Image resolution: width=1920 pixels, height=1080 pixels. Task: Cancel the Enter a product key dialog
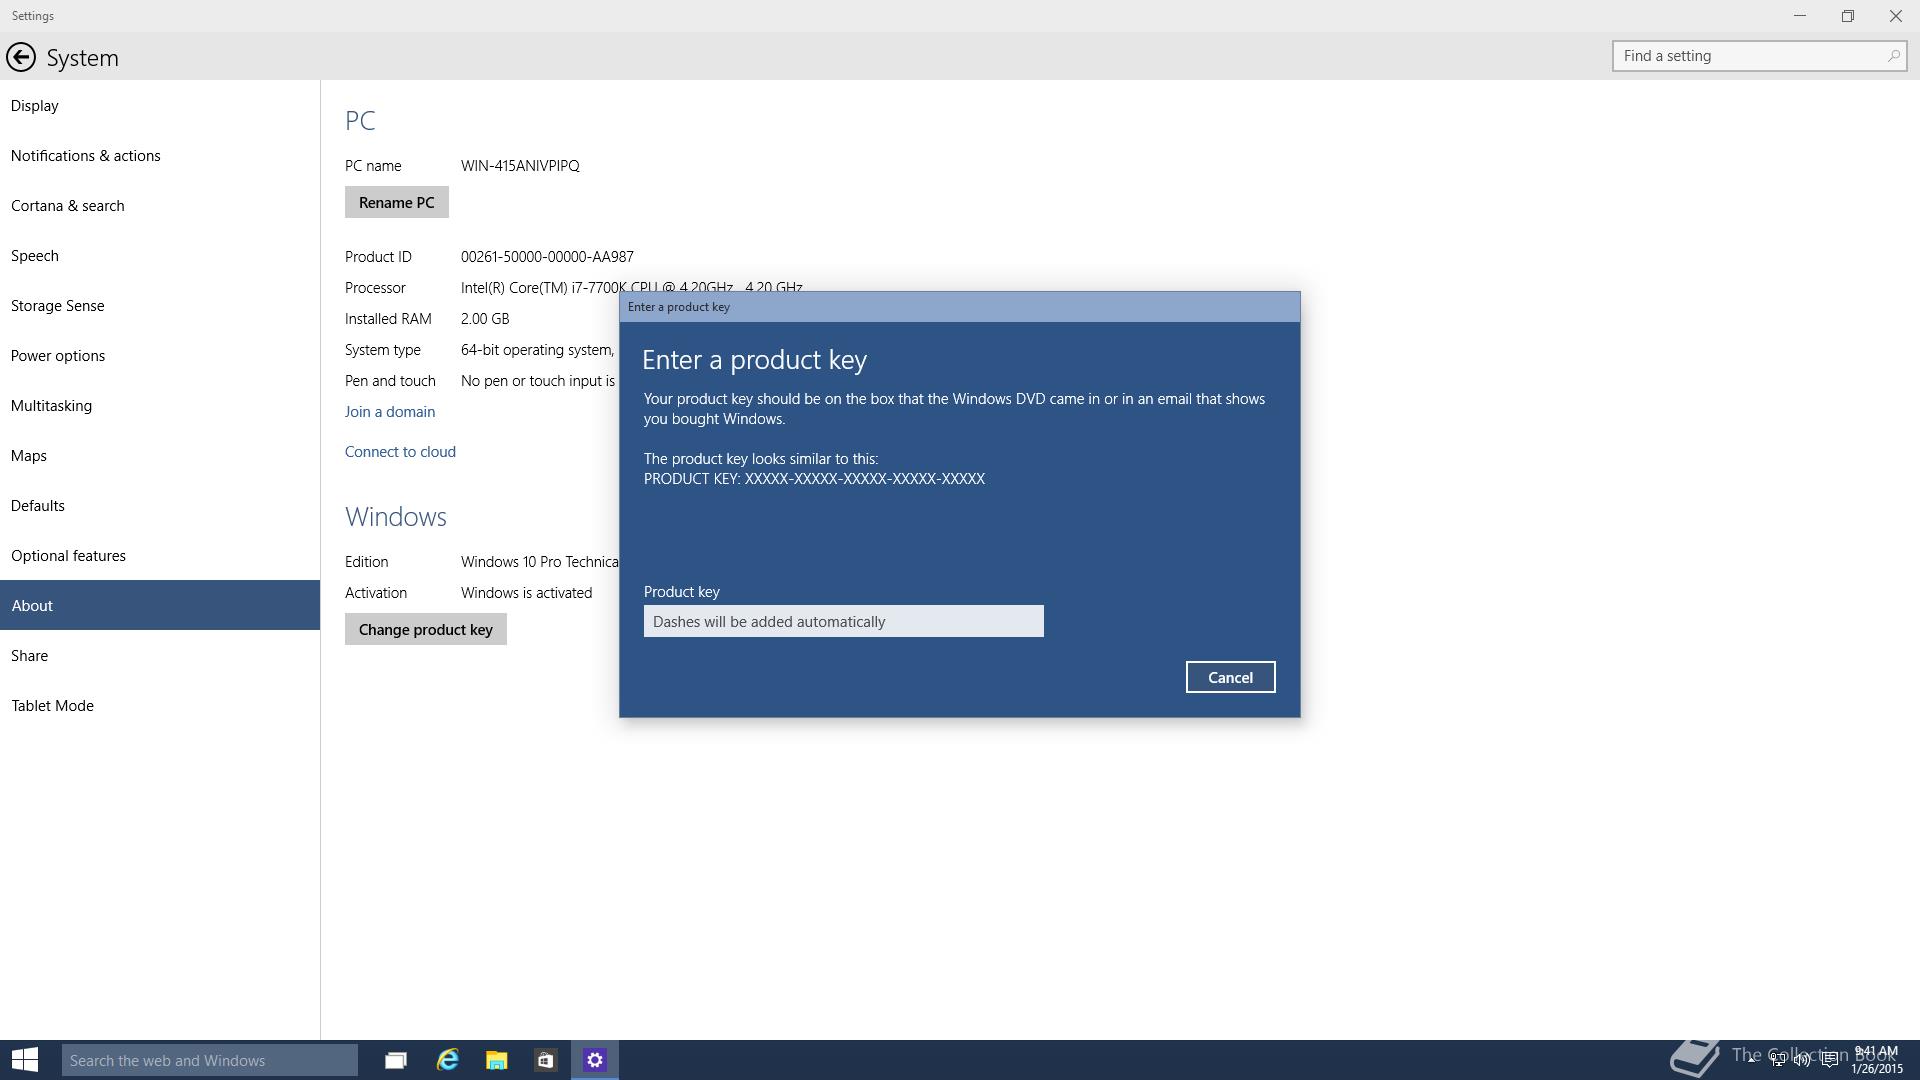pyautogui.click(x=1230, y=677)
